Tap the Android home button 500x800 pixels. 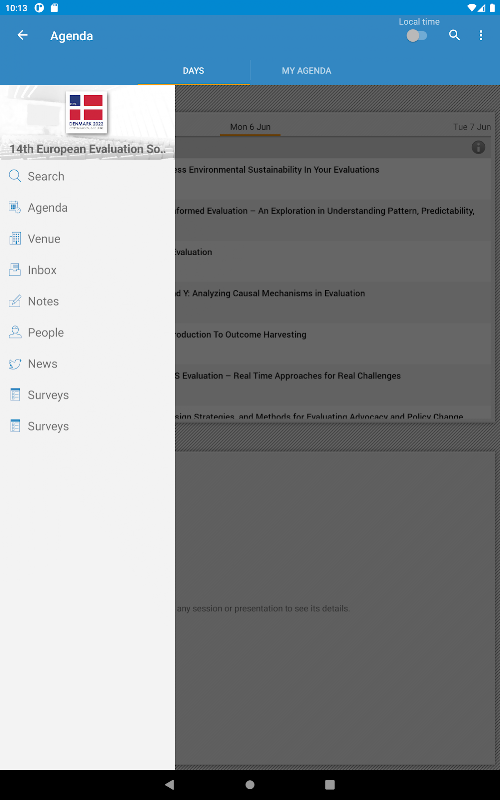pos(250,784)
